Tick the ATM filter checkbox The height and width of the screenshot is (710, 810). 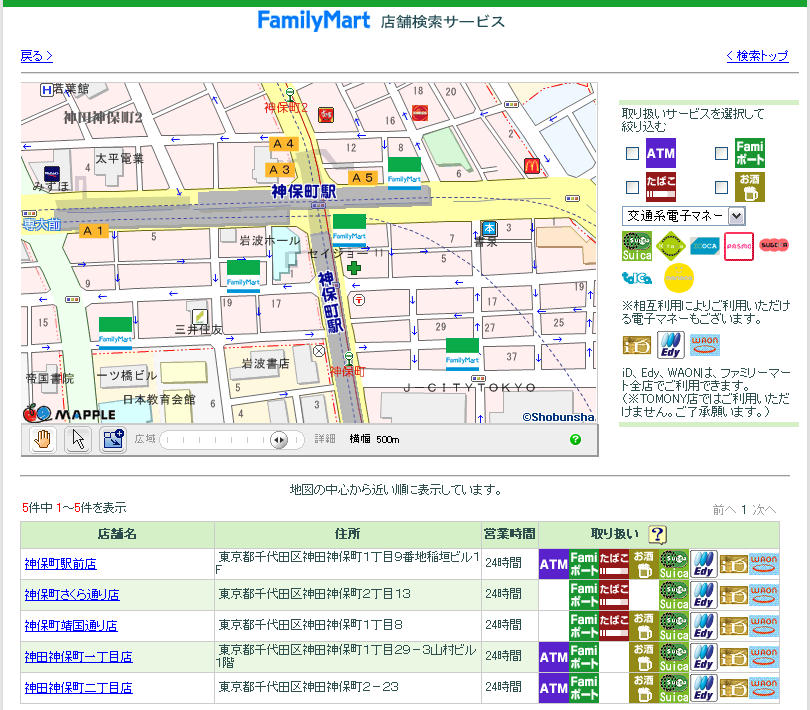point(632,153)
